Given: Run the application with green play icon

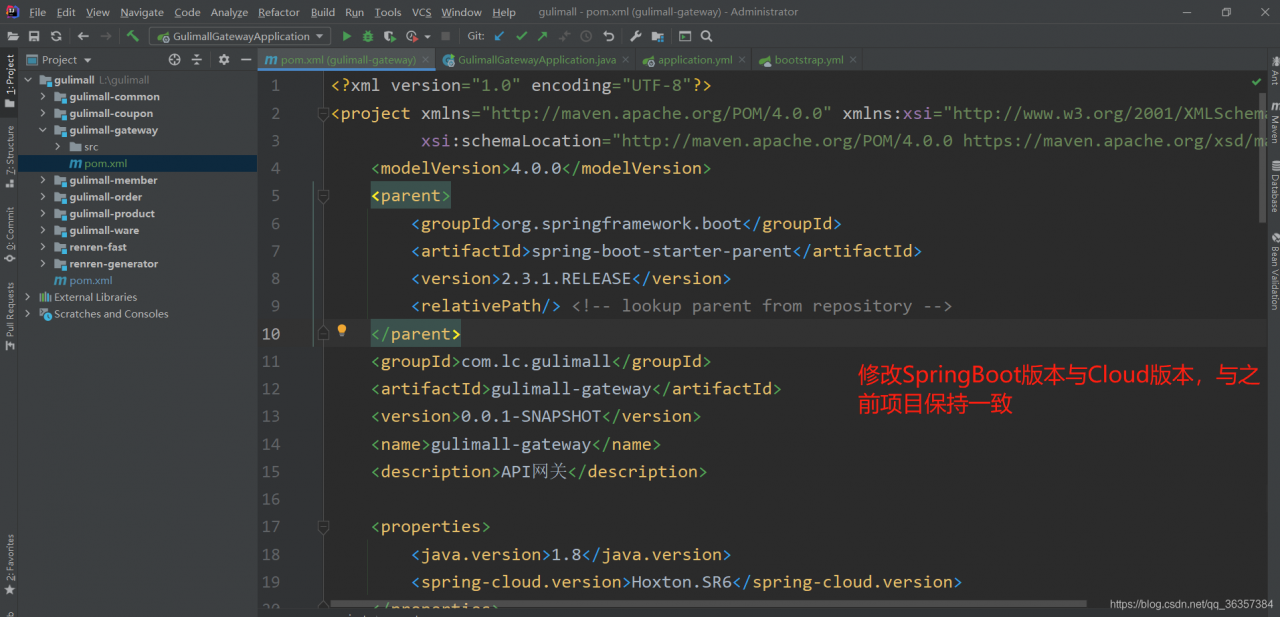Looking at the screenshot, I should (x=348, y=36).
